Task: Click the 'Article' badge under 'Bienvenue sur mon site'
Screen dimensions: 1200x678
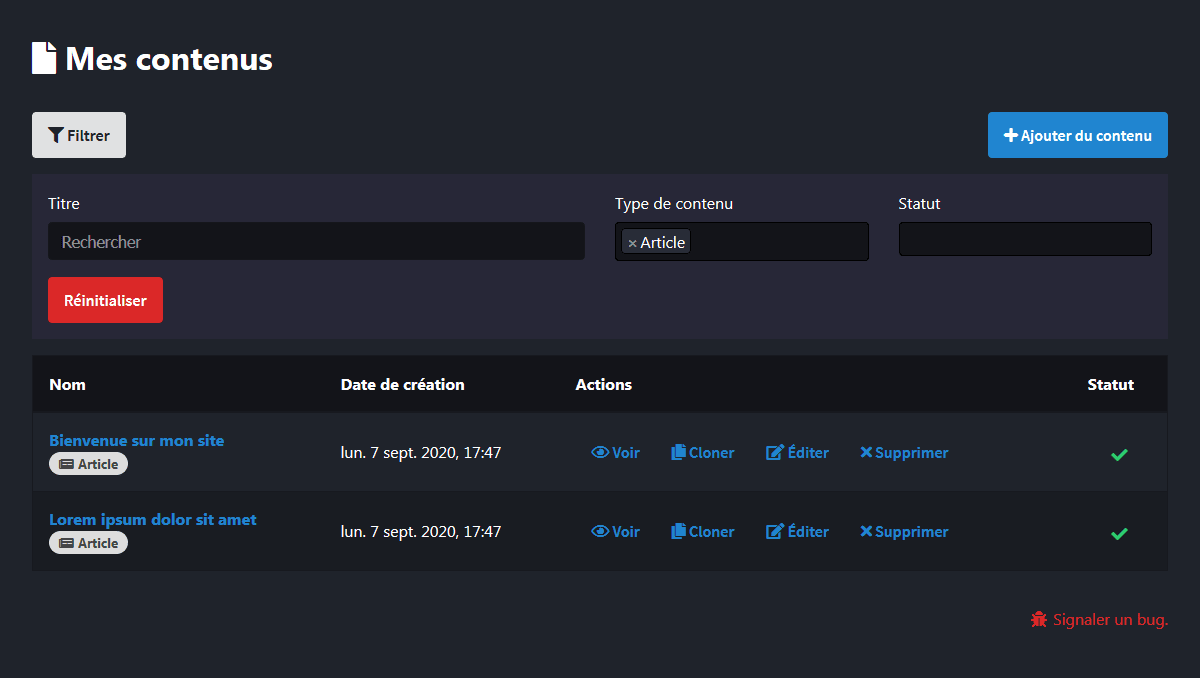Action: click(x=88, y=463)
